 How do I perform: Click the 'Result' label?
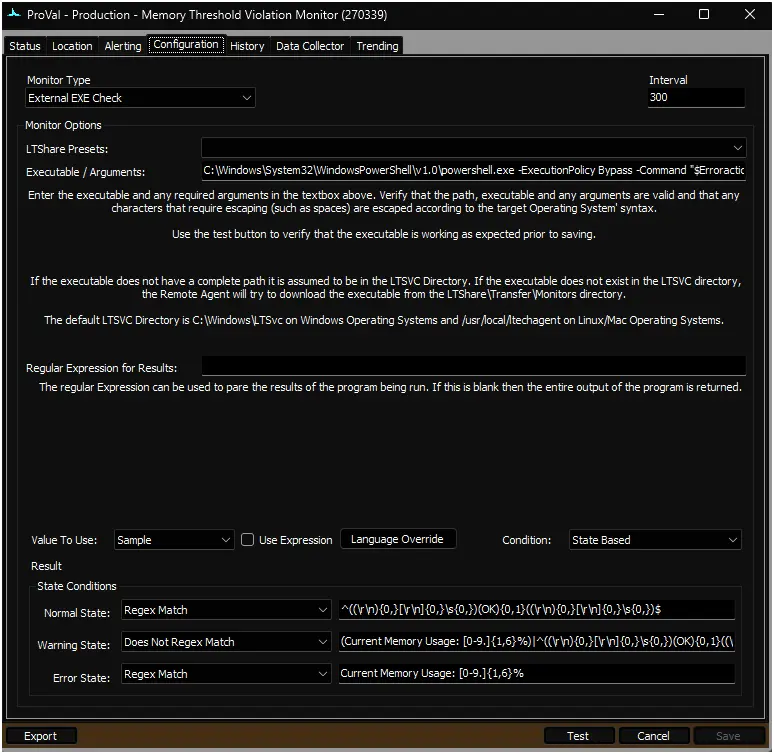(46, 566)
